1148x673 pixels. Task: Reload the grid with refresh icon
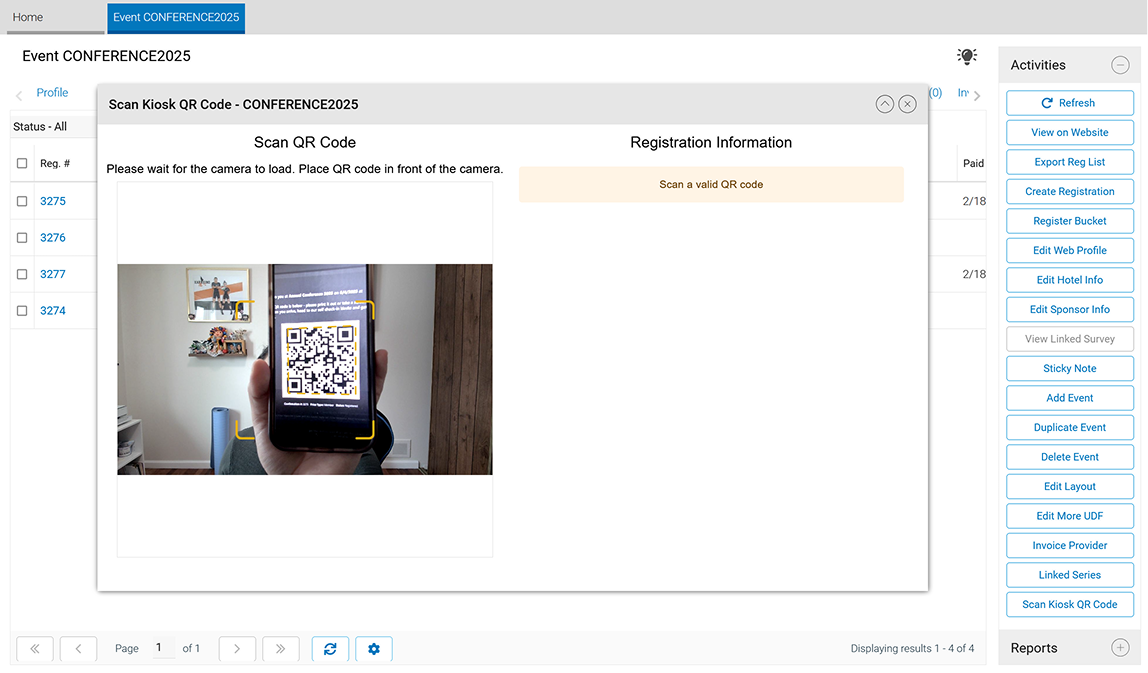pos(330,648)
